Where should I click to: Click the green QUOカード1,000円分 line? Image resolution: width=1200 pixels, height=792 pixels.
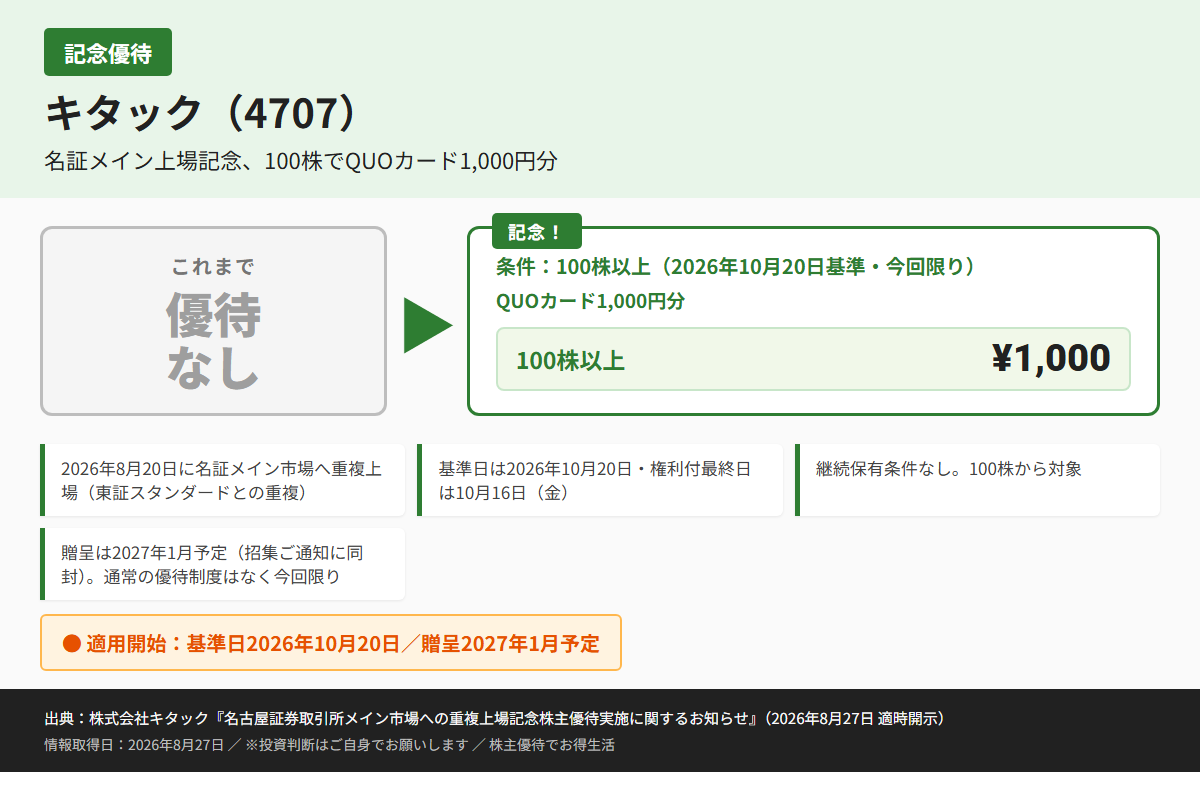tap(590, 301)
